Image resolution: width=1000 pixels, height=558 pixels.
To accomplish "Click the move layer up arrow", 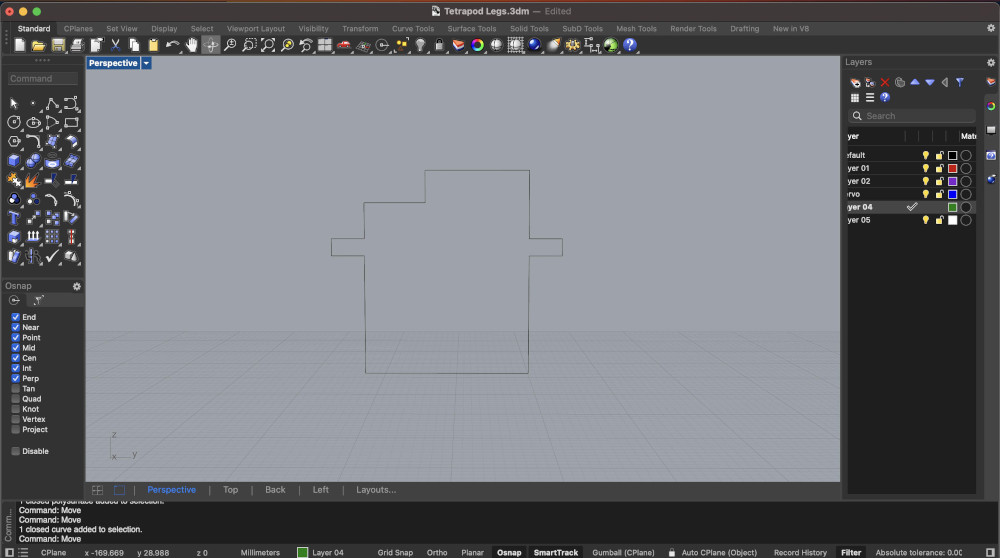I will 915,82.
